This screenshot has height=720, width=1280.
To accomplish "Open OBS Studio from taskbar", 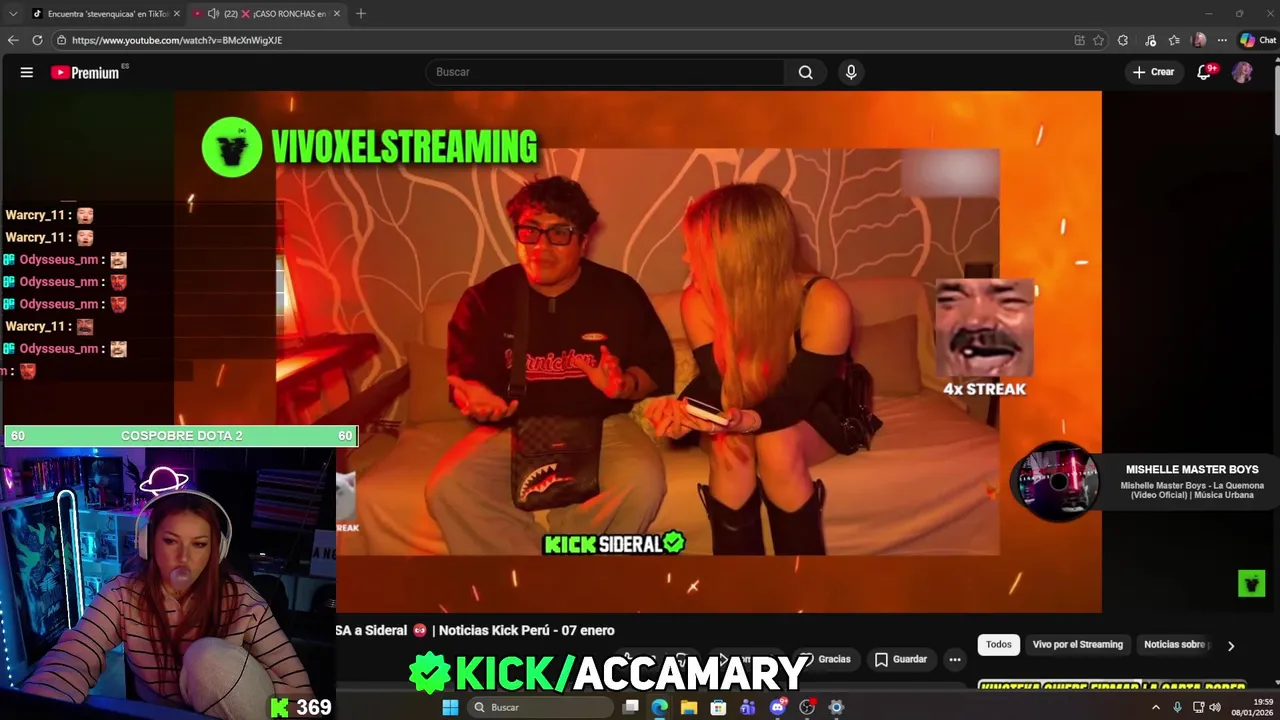I will coord(807,707).
